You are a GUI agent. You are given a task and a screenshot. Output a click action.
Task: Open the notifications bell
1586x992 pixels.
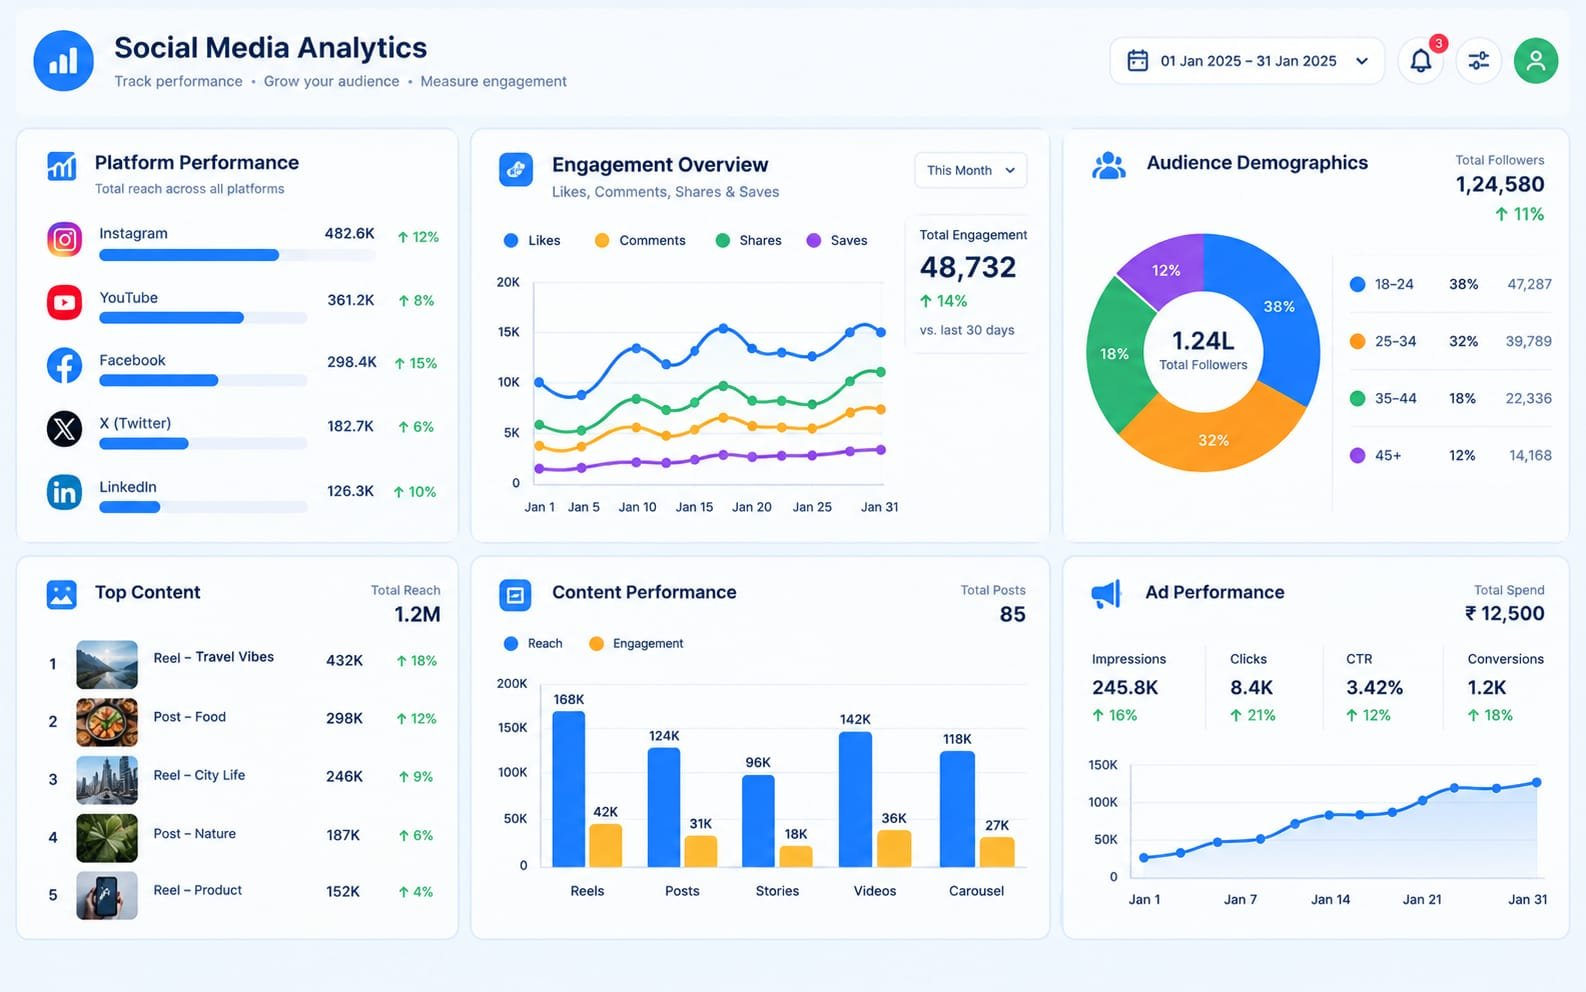tap(1420, 61)
